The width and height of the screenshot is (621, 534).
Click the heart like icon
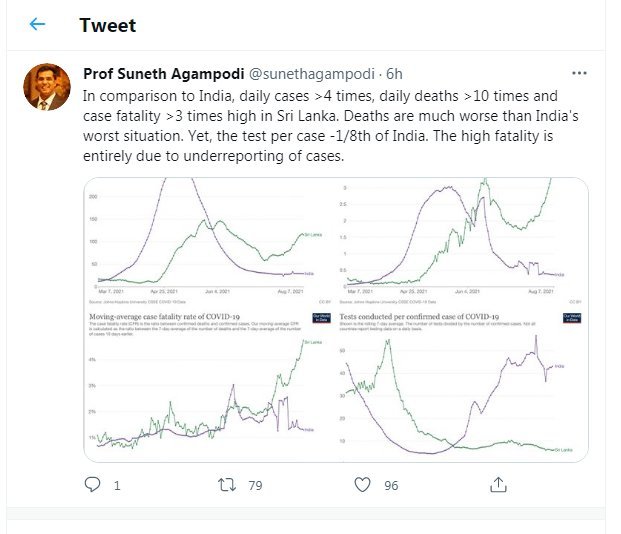363,485
